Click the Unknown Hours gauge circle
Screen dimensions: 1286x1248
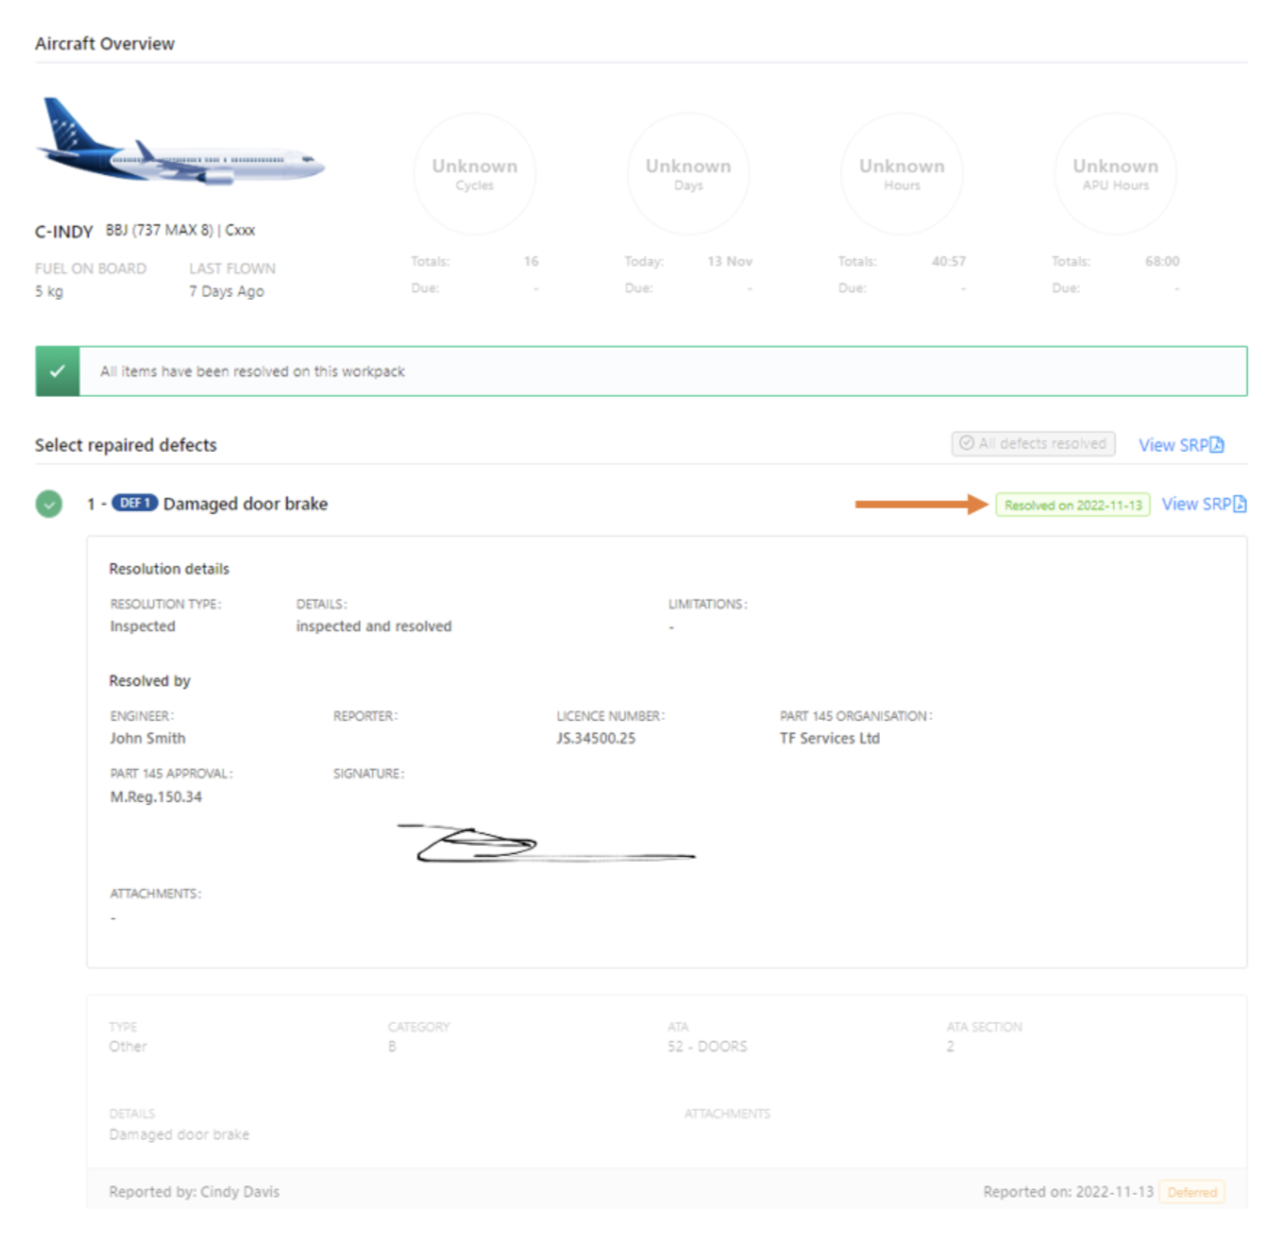point(901,174)
